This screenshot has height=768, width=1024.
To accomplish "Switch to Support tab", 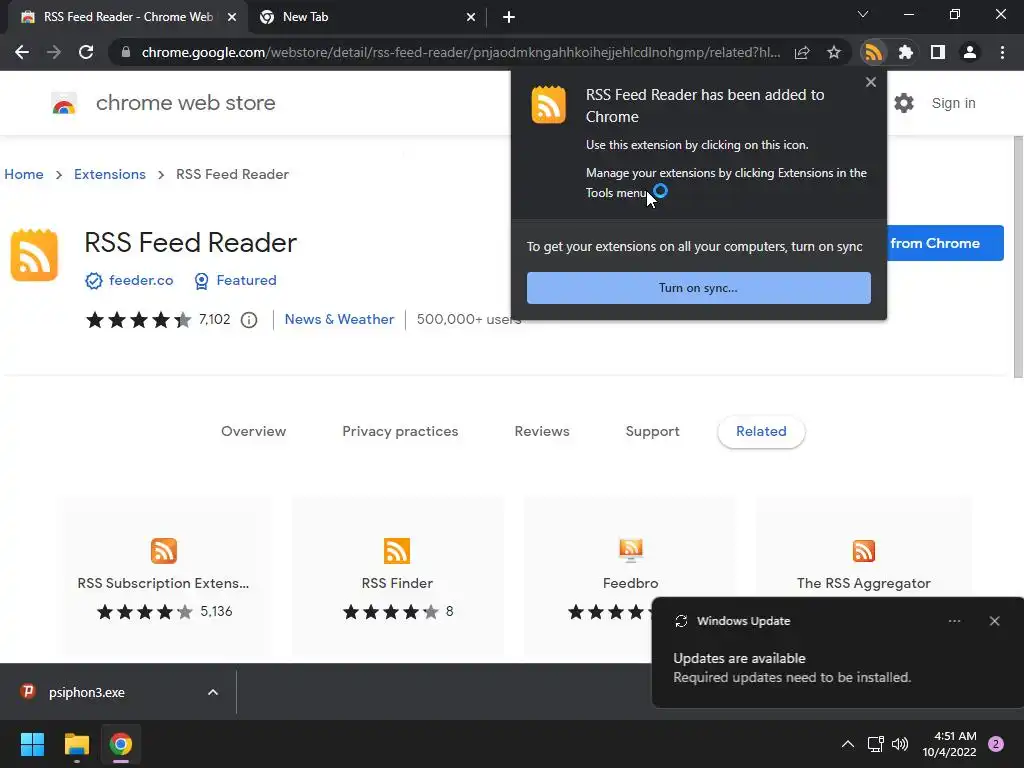I will (x=652, y=431).
